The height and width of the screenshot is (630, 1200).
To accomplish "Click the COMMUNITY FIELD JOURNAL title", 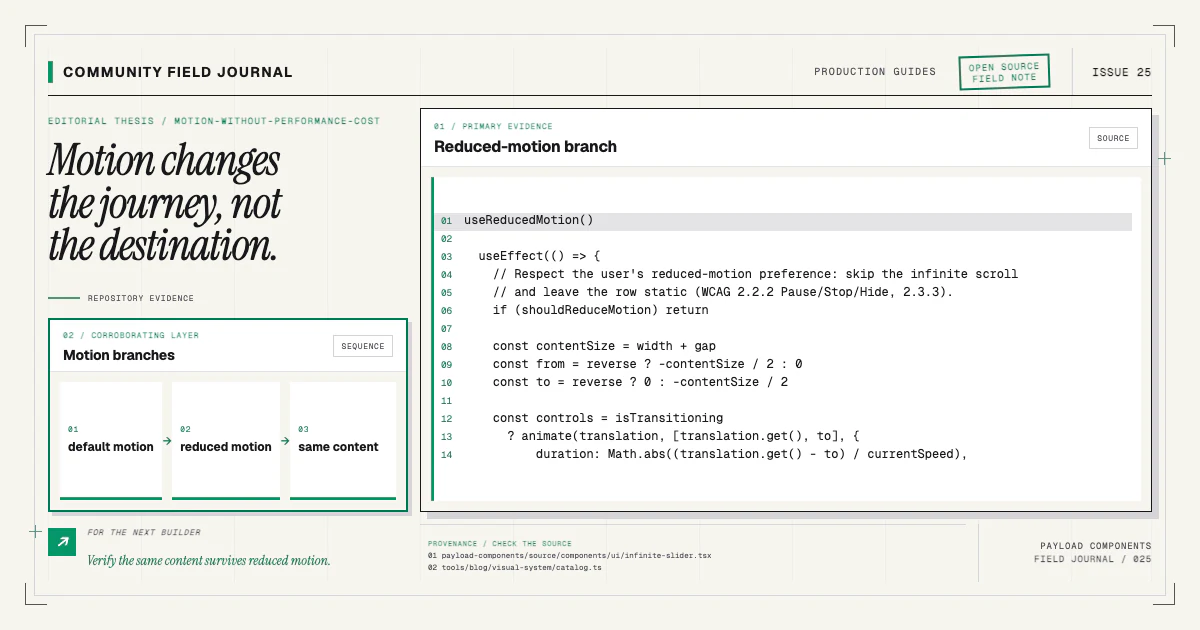I will click(x=178, y=72).
